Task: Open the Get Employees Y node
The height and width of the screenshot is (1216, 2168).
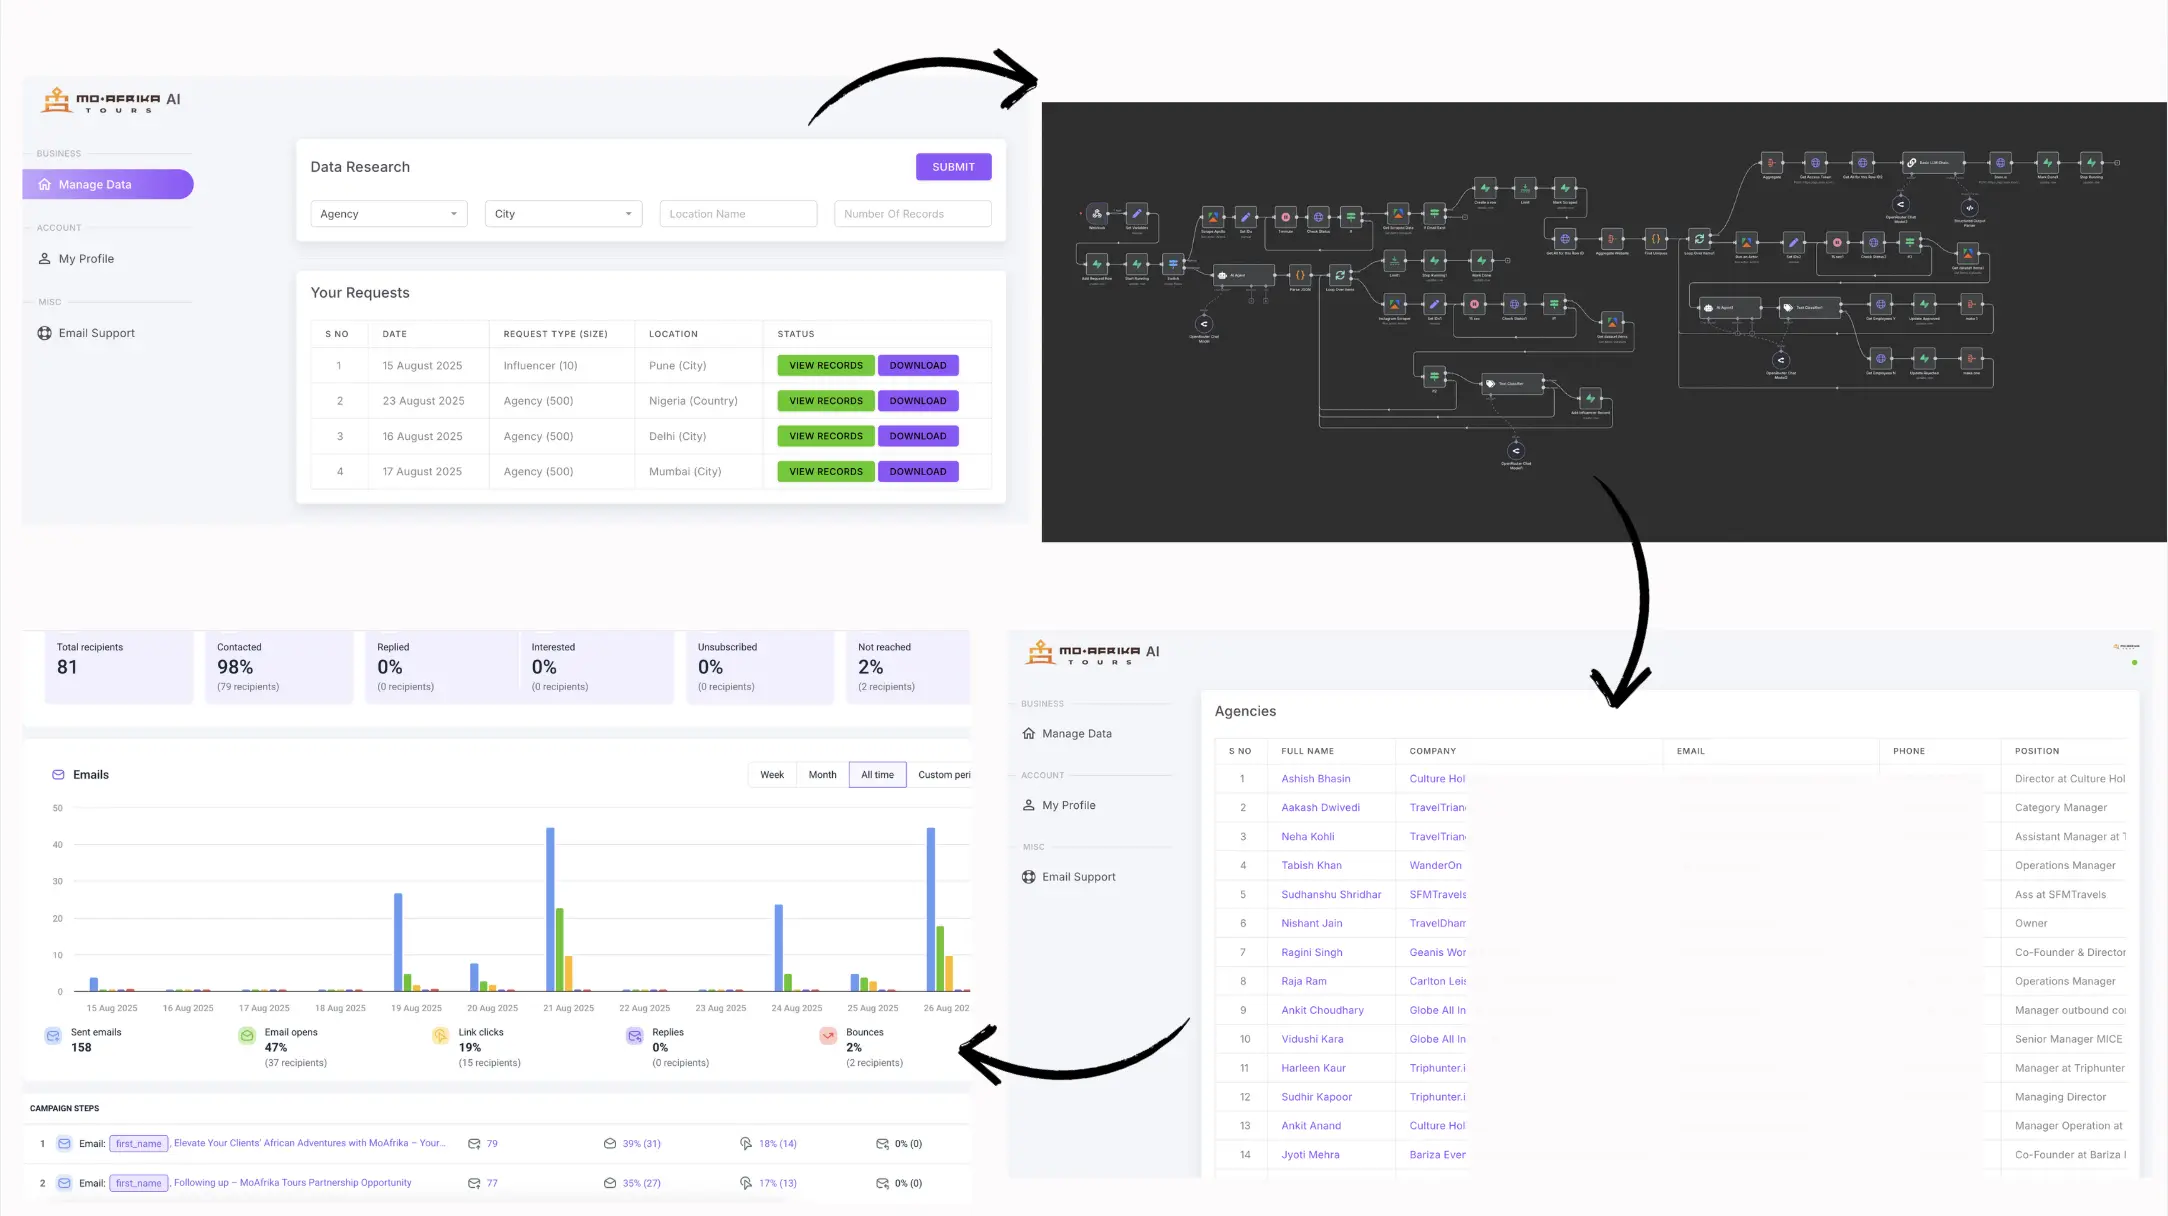Action: tap(1881, 304)
